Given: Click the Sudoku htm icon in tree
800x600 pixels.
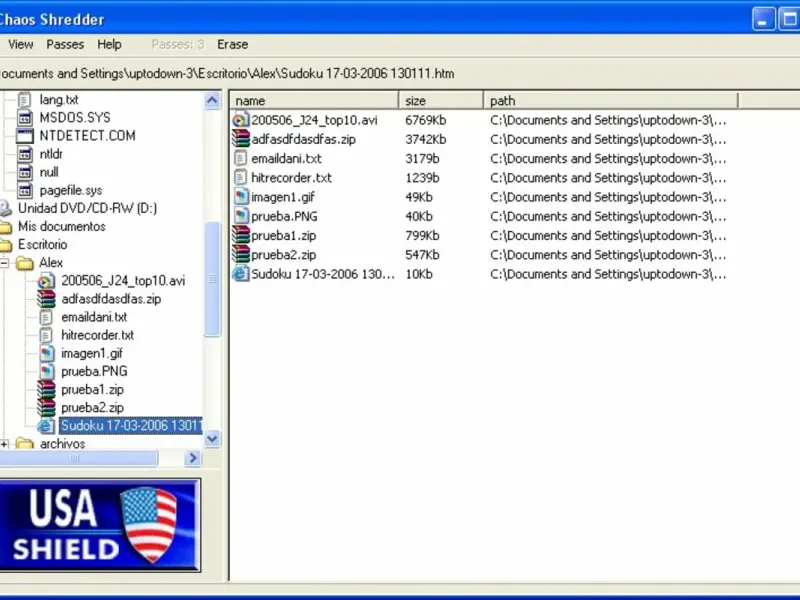Looking at the screenshot, I should tap(46, 426).
